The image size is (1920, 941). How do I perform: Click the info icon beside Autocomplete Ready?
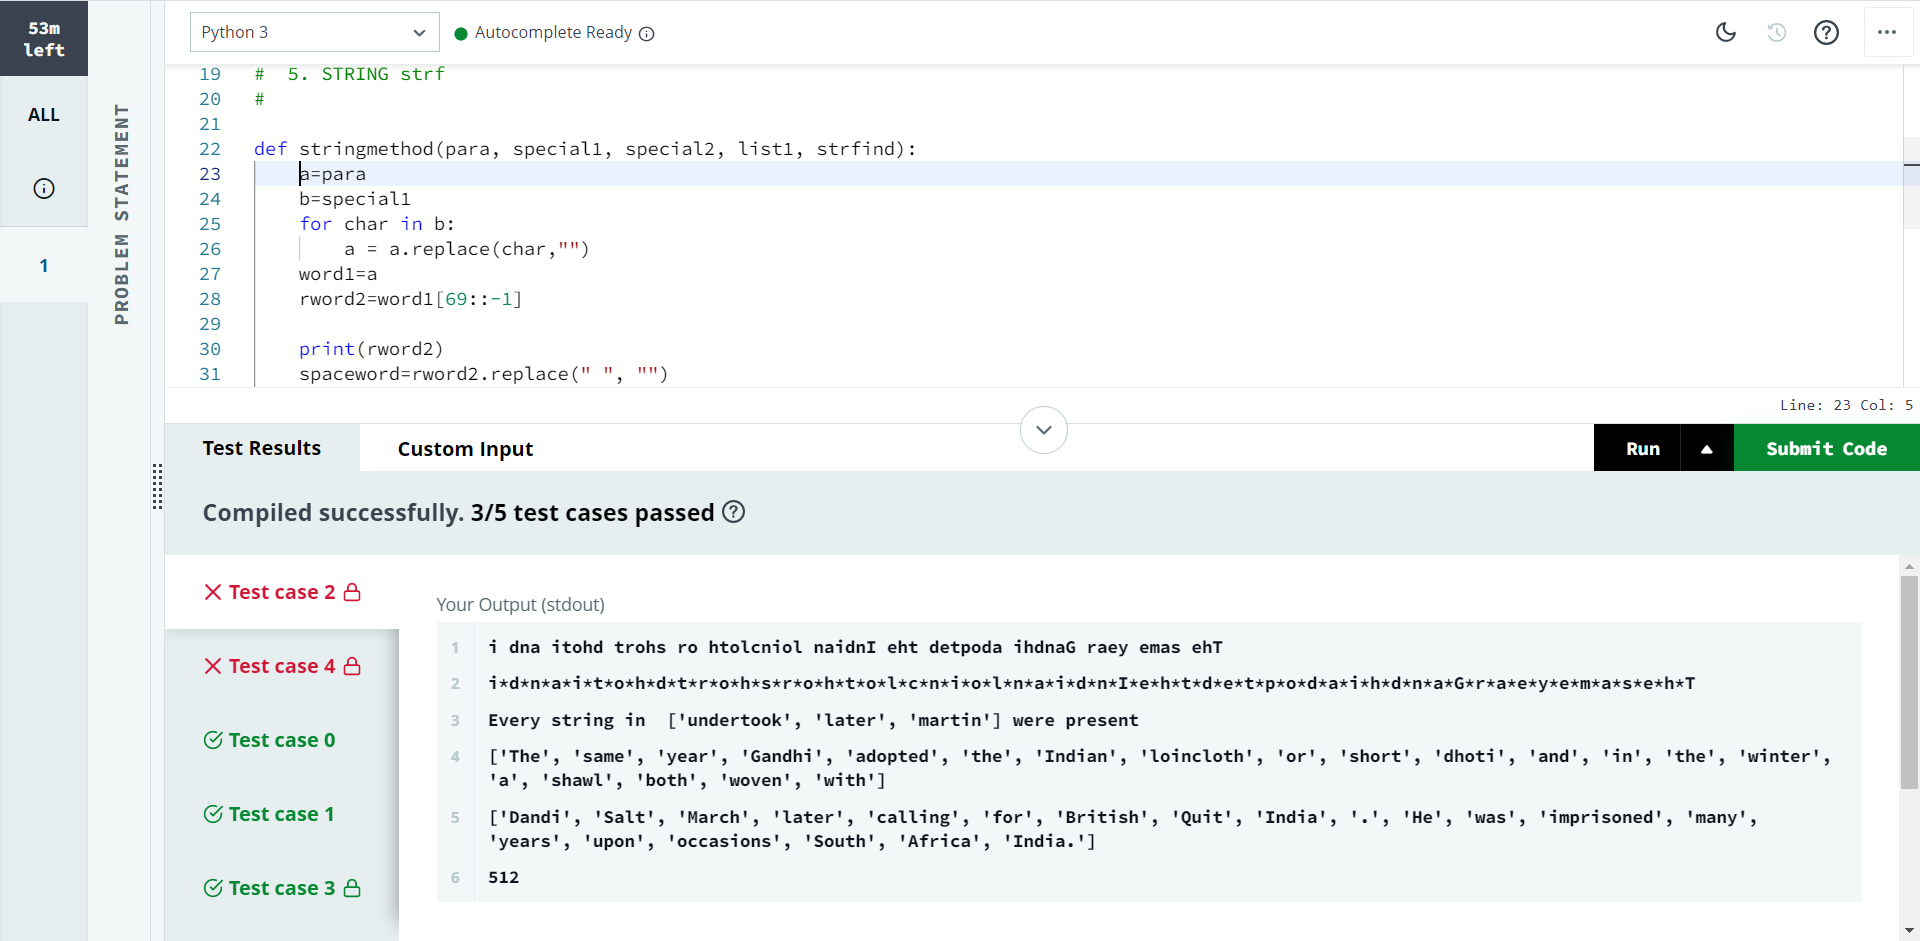pyautogui.click(x=647, y=33)
